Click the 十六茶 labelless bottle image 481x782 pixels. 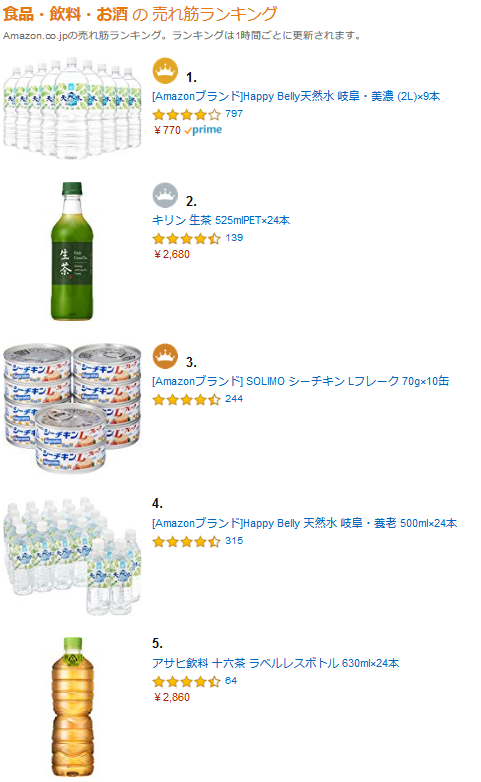(x=73, y=707)
